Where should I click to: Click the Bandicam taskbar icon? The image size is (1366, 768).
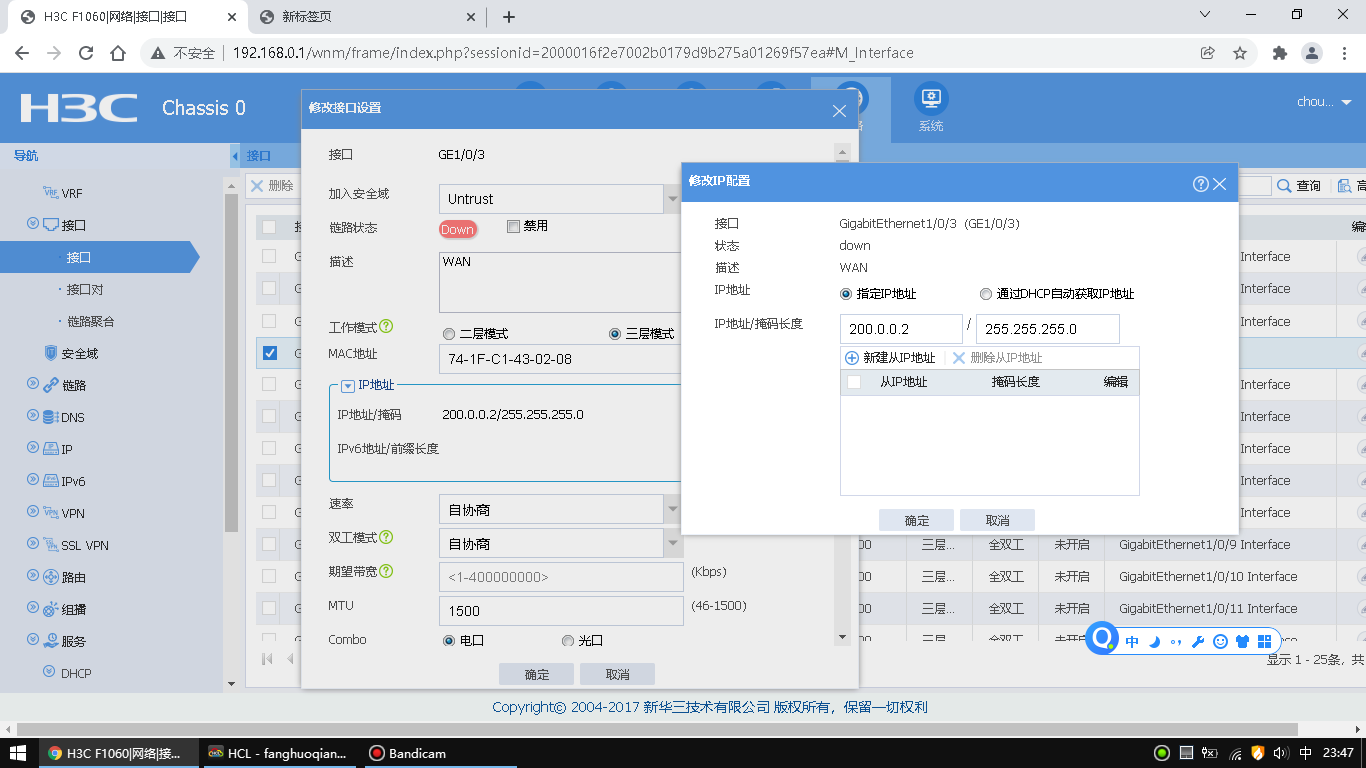click(407, 753)
